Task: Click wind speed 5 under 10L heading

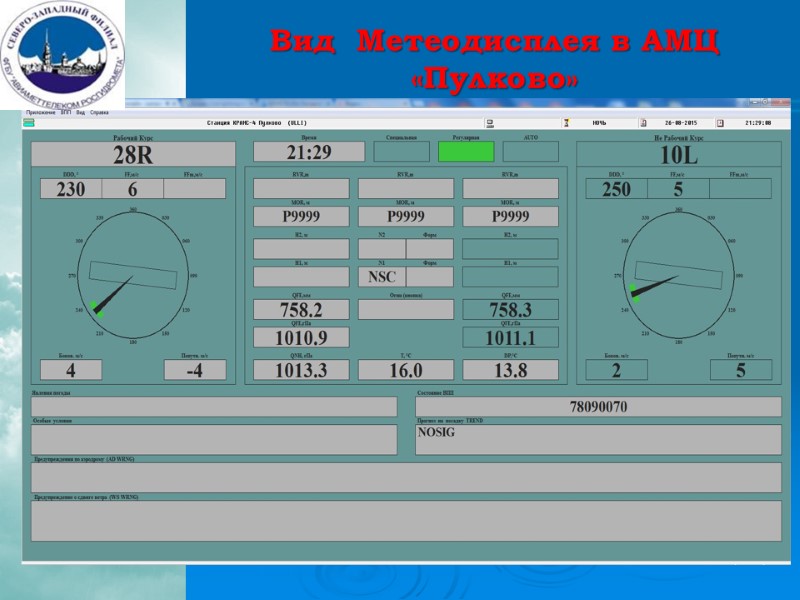Action: click(678, 189)
